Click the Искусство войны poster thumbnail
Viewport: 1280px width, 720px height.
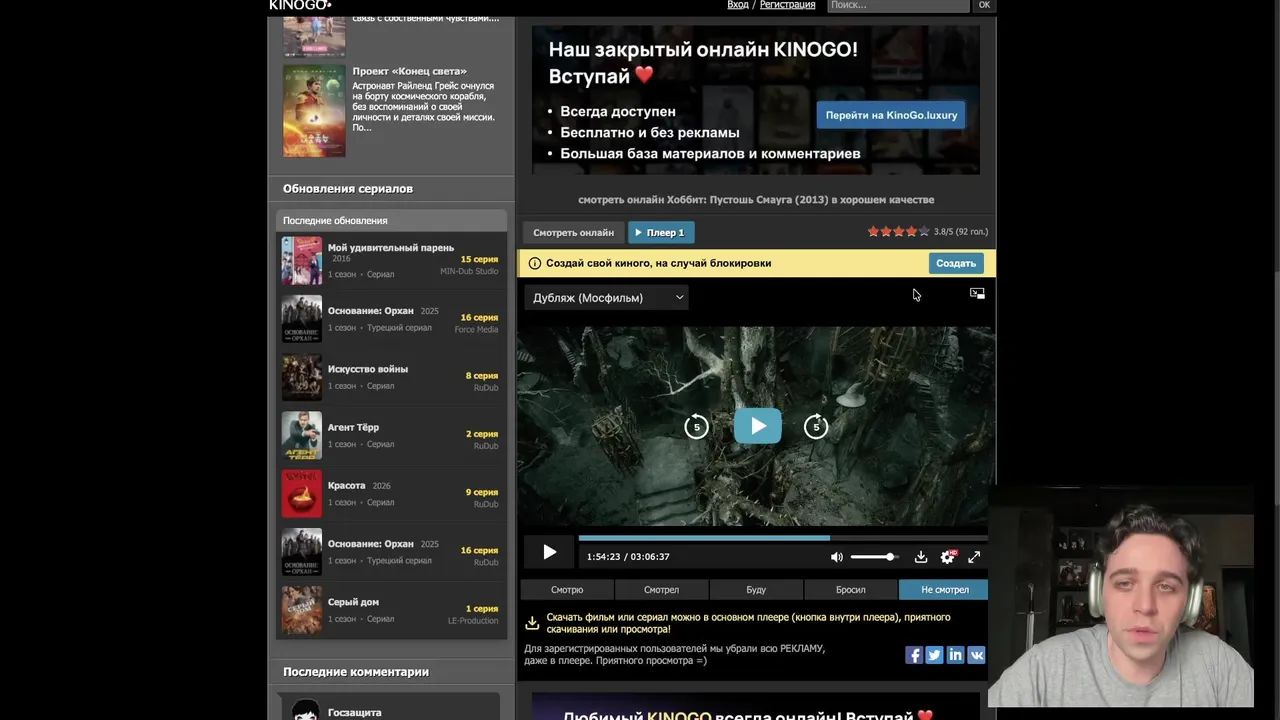[302, 378]
